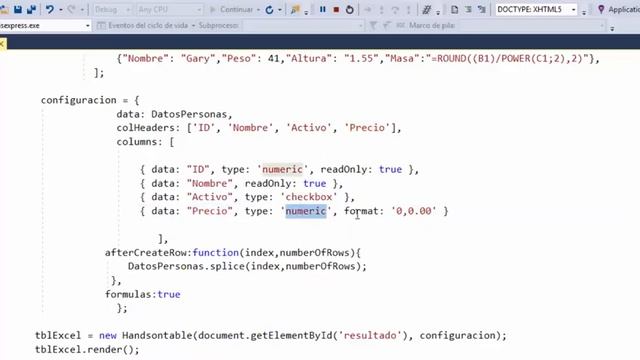Click the hex display toolbar icon

[x=426, y=9]
